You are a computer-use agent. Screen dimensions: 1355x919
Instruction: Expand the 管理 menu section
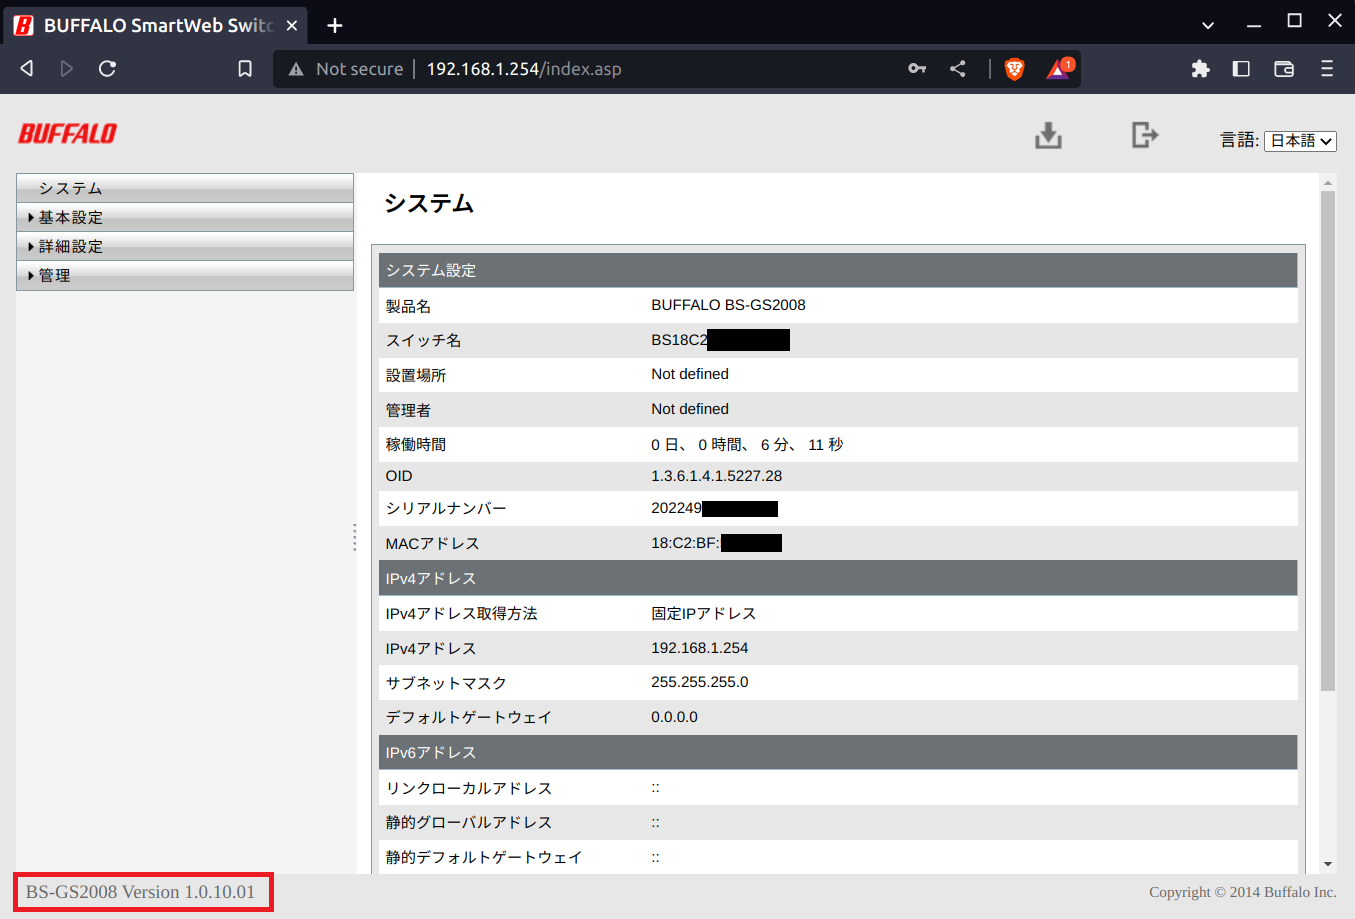click(x=55, y=276)
